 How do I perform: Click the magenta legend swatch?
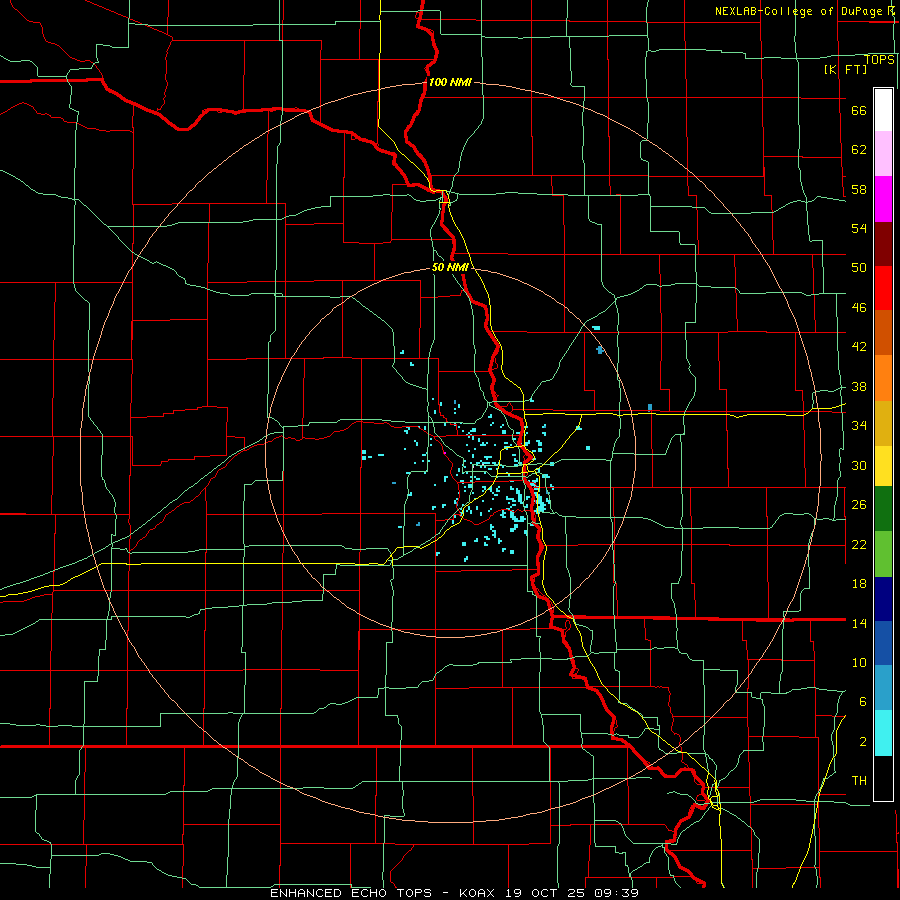click(883, 199)
